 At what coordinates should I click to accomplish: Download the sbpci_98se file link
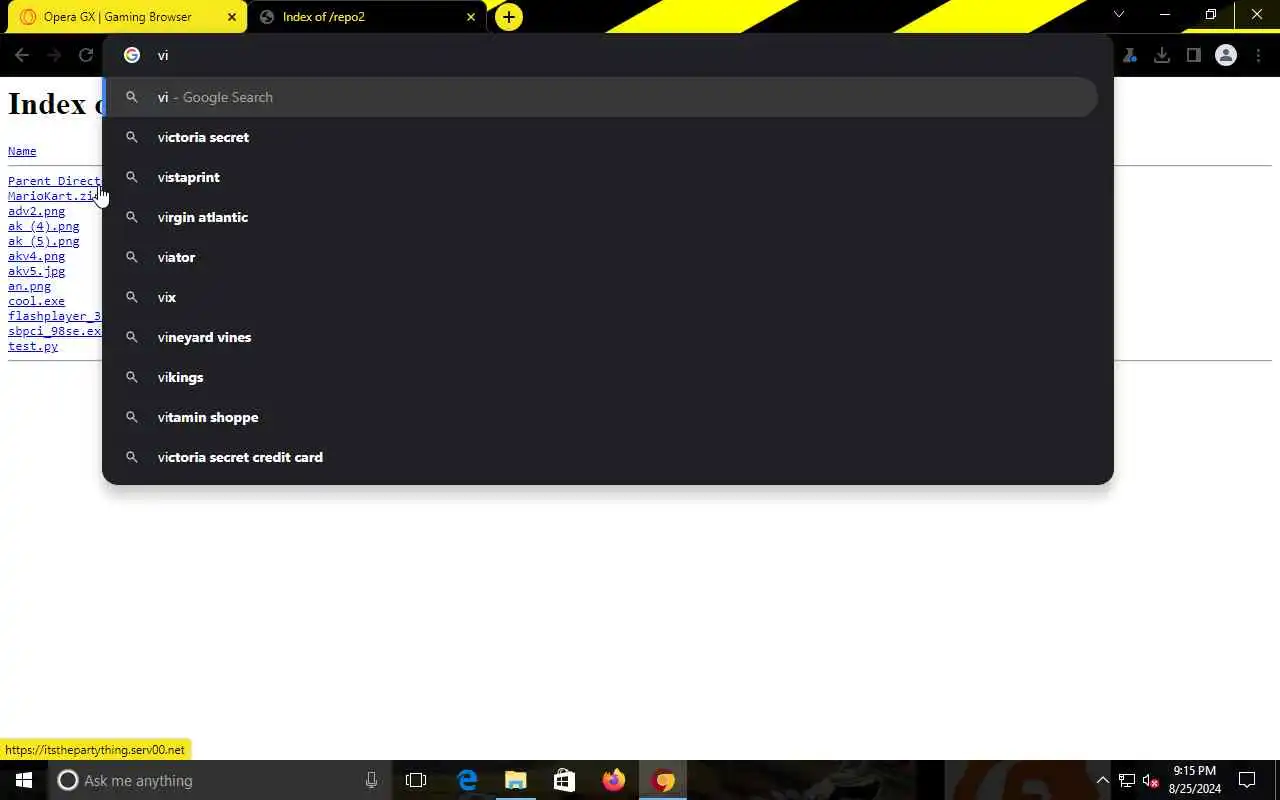54,331
